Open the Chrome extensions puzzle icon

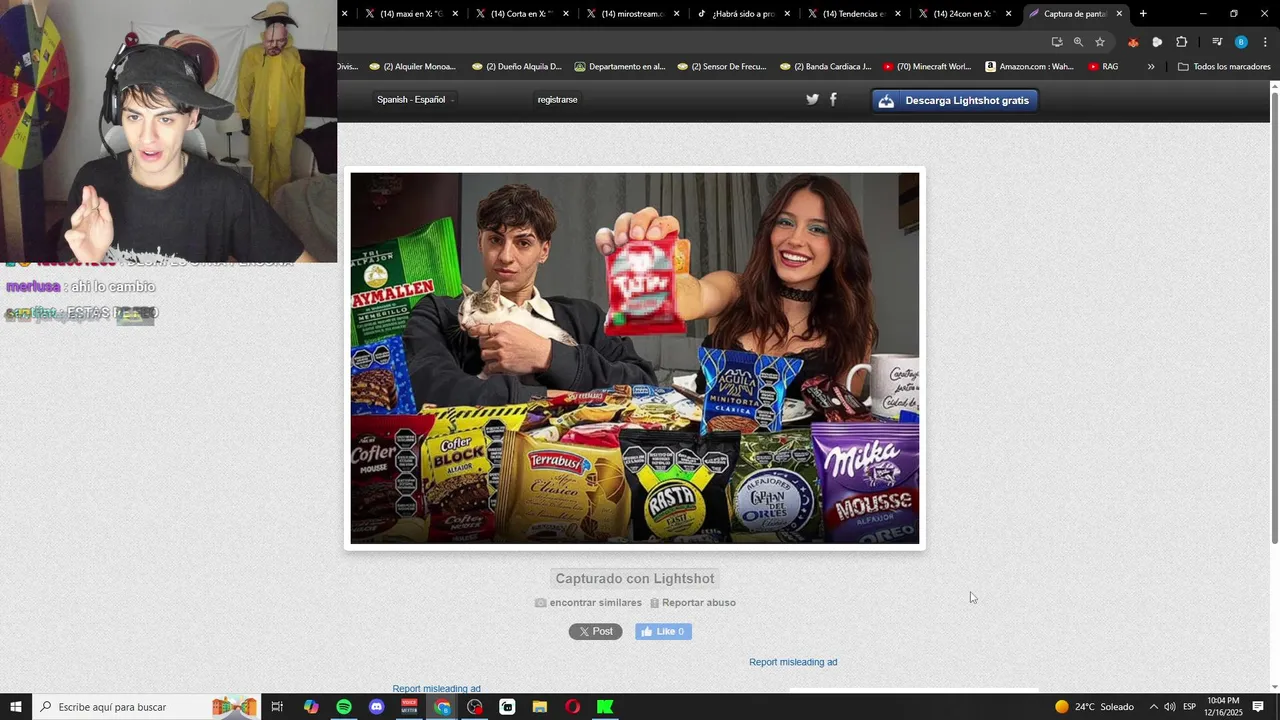click(1181, 42)
